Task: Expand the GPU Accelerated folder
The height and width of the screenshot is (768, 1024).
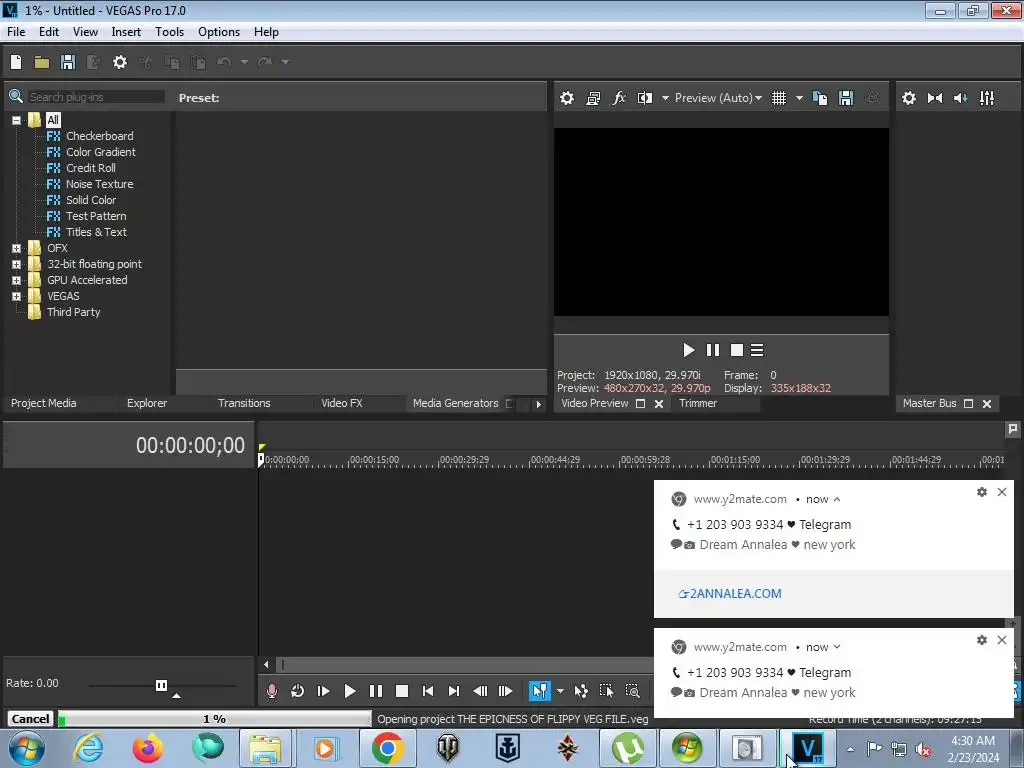Action: (x=16, y=280)
